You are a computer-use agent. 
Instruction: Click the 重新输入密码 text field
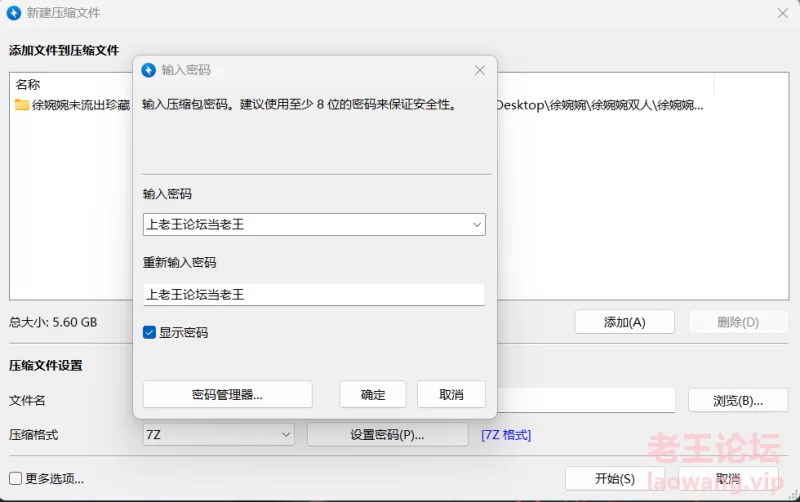coord(314,294)
